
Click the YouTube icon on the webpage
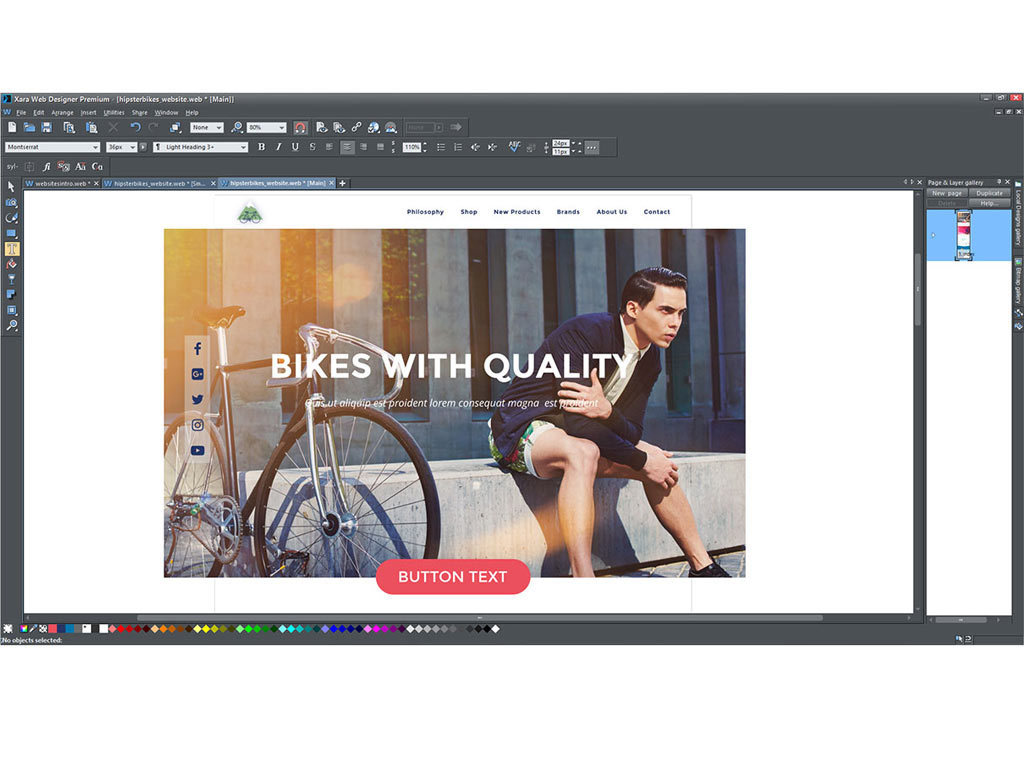pos(197,451)
